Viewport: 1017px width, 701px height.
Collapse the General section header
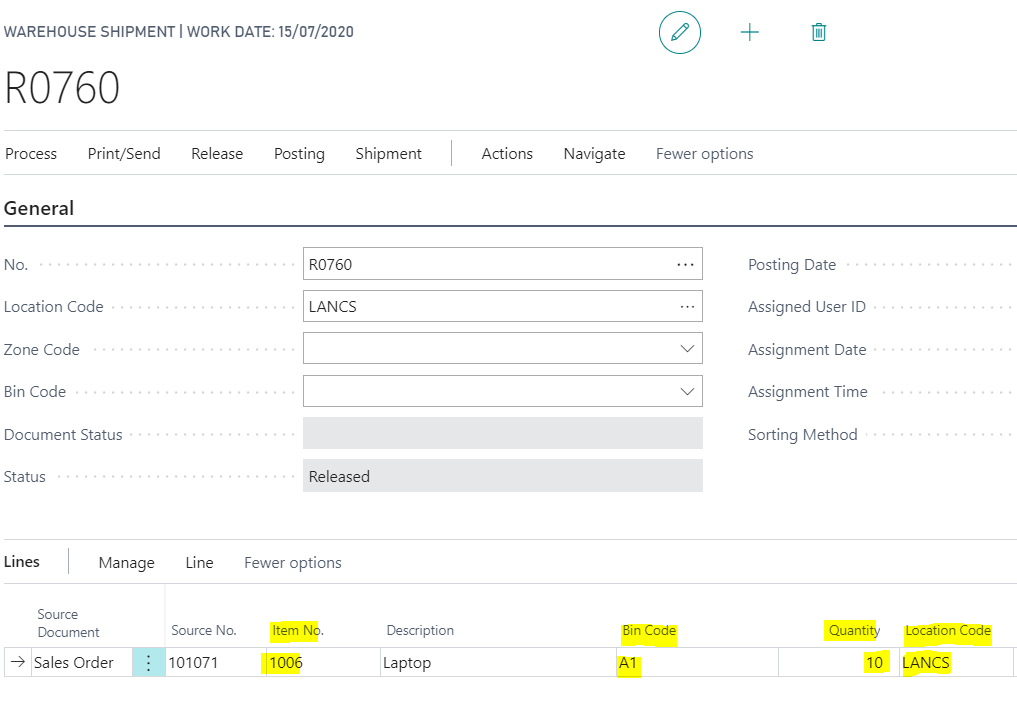pyautogui.click(x=39, y=209)
